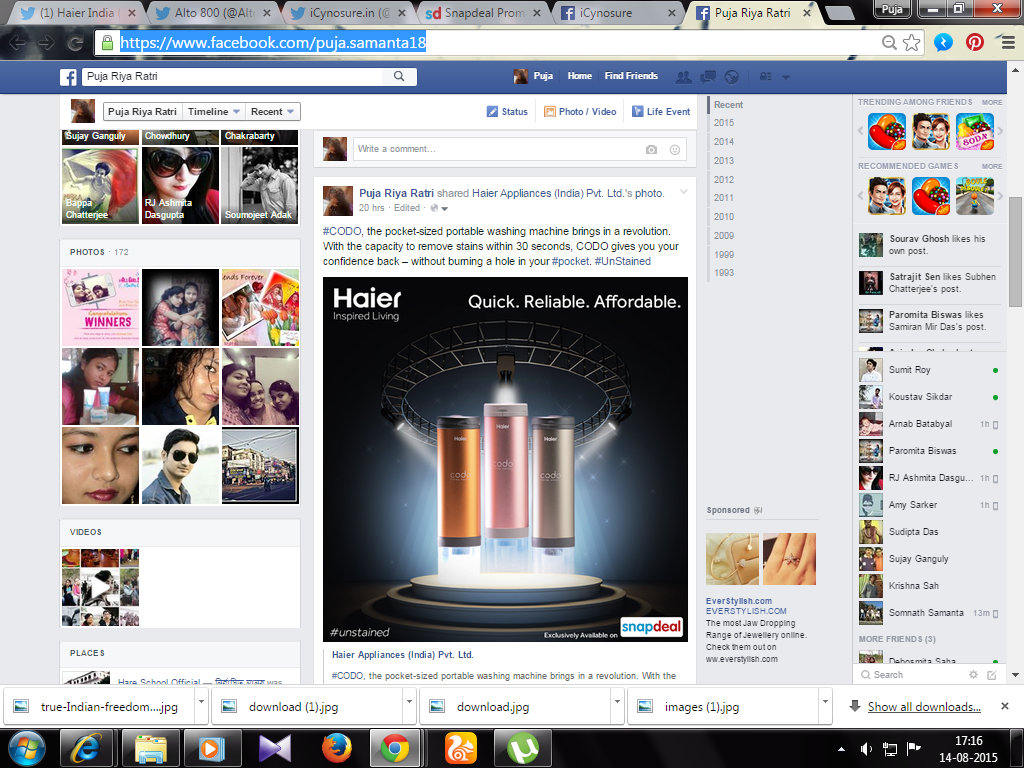The image size is (1024, 768).
Task: Open Windows Explorer folder in taskbar
Action: click(150, 748)
